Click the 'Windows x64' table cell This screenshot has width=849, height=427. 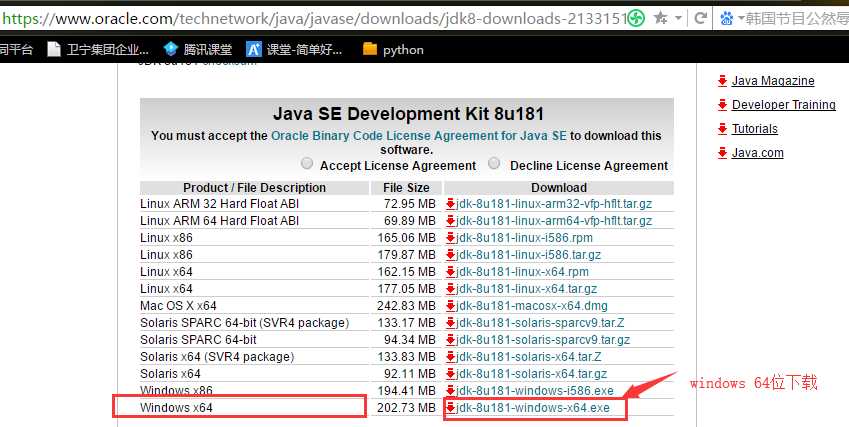pyautogui.click(x=254, y=408)
